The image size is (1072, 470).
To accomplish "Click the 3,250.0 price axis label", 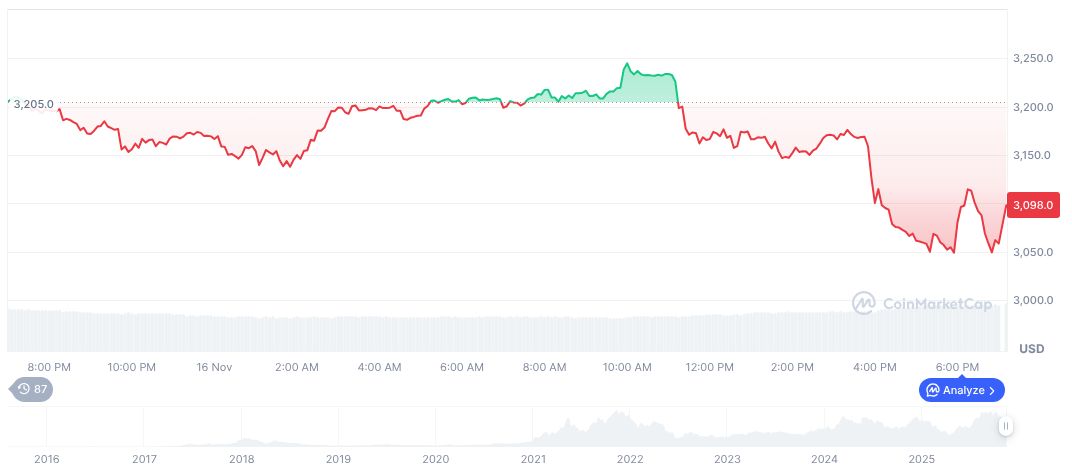I will pyautogui.click(x=1033, y=59).
